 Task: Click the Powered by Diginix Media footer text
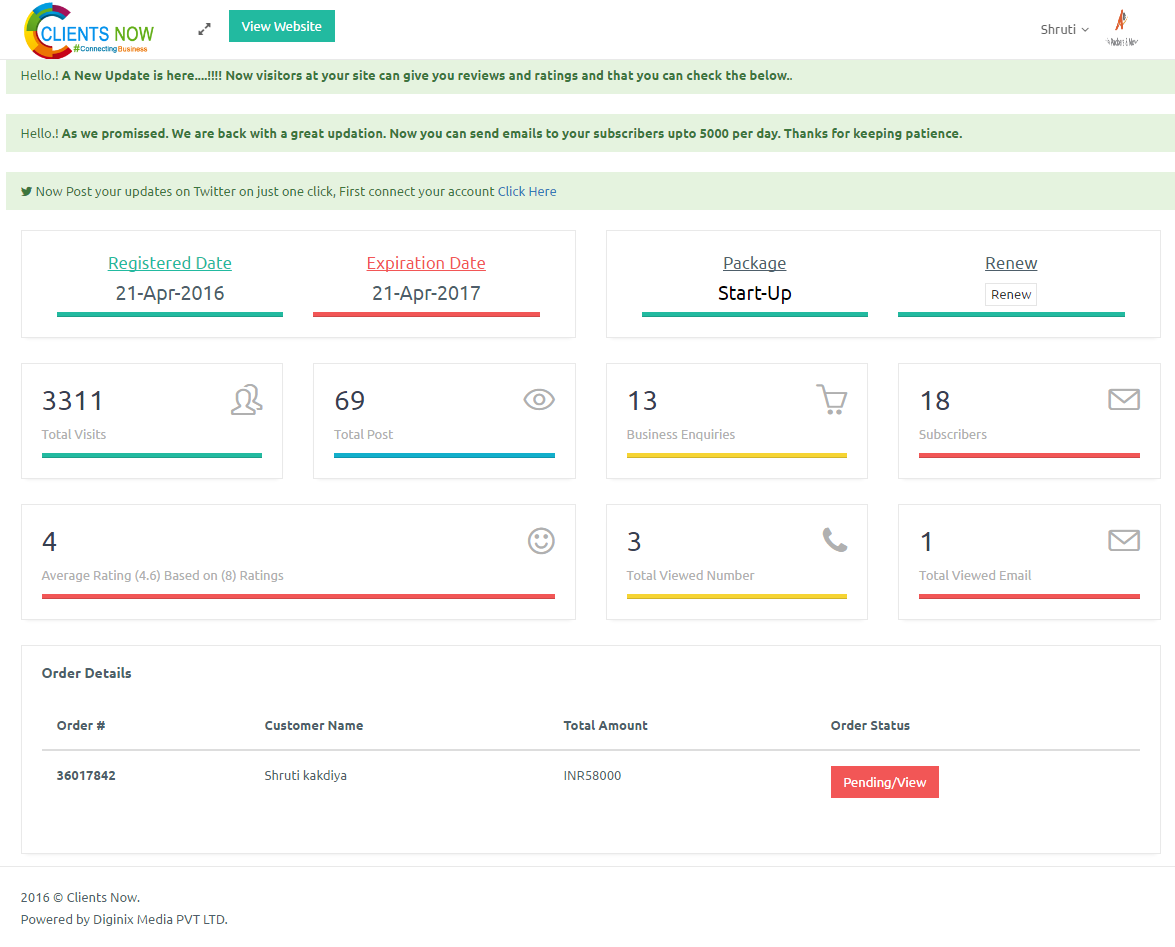coord(124,919)
